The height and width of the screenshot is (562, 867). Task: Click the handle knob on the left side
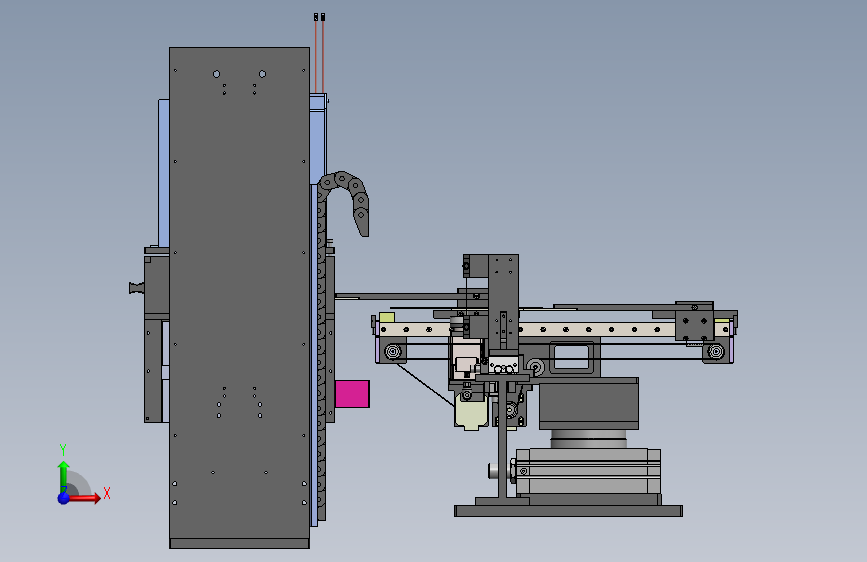tap(136, 288)
